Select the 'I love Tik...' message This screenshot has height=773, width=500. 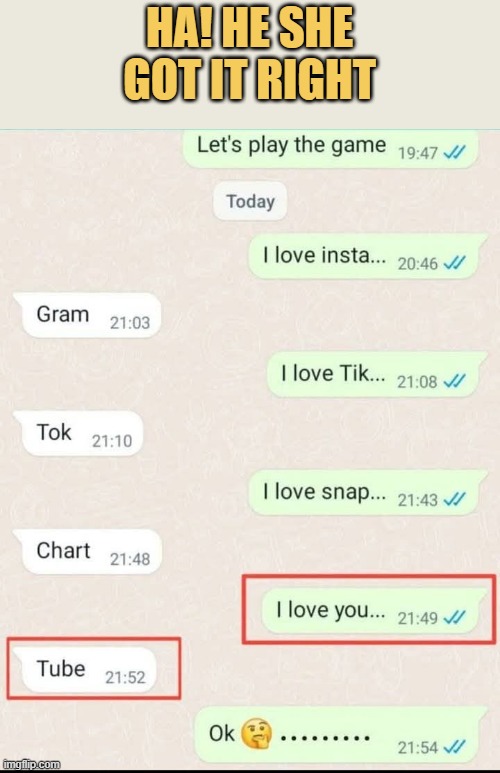(377, 375)
